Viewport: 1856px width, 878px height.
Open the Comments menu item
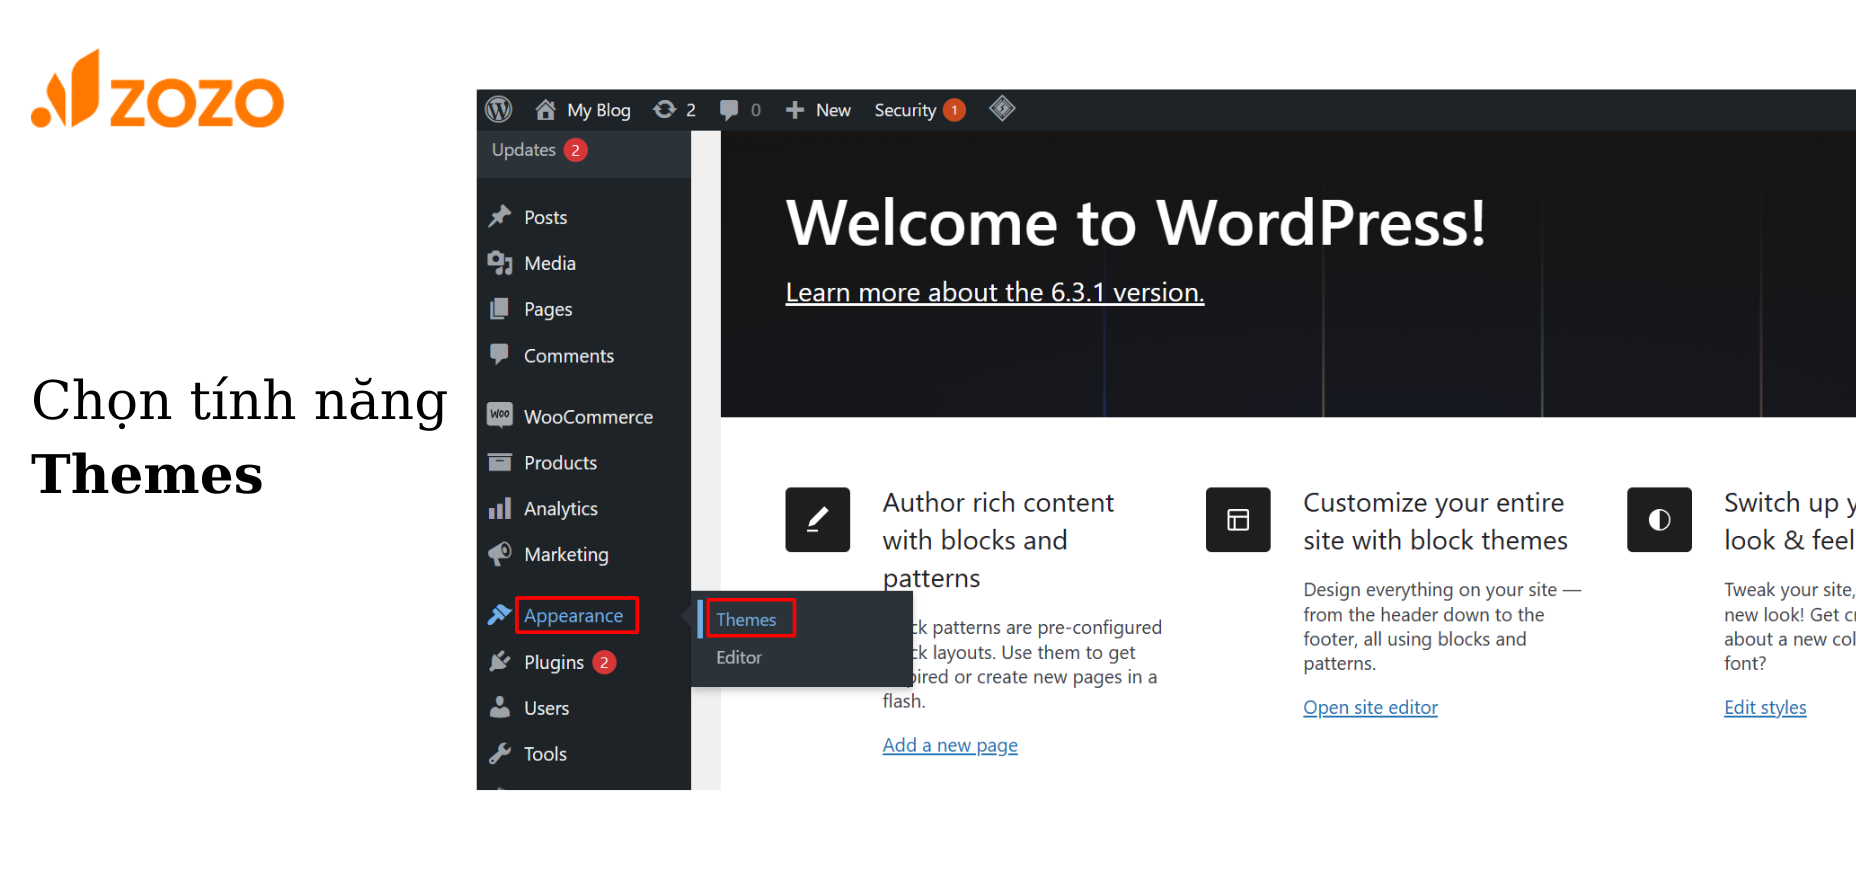pyautogui.click(x=569, y=356)
